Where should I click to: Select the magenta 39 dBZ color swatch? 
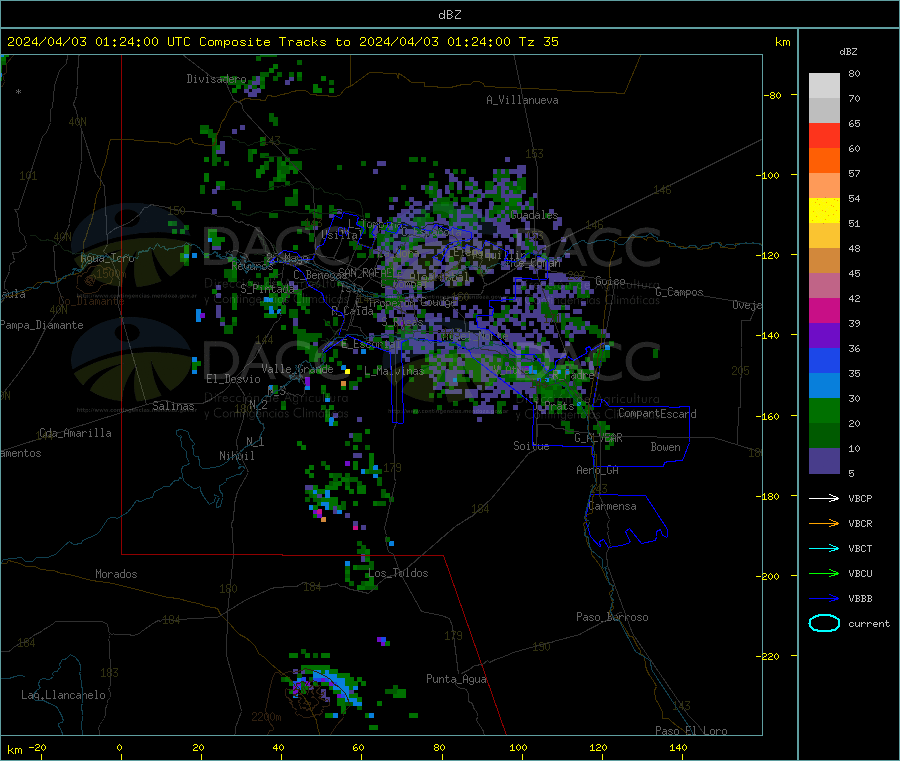pos(824,310)
